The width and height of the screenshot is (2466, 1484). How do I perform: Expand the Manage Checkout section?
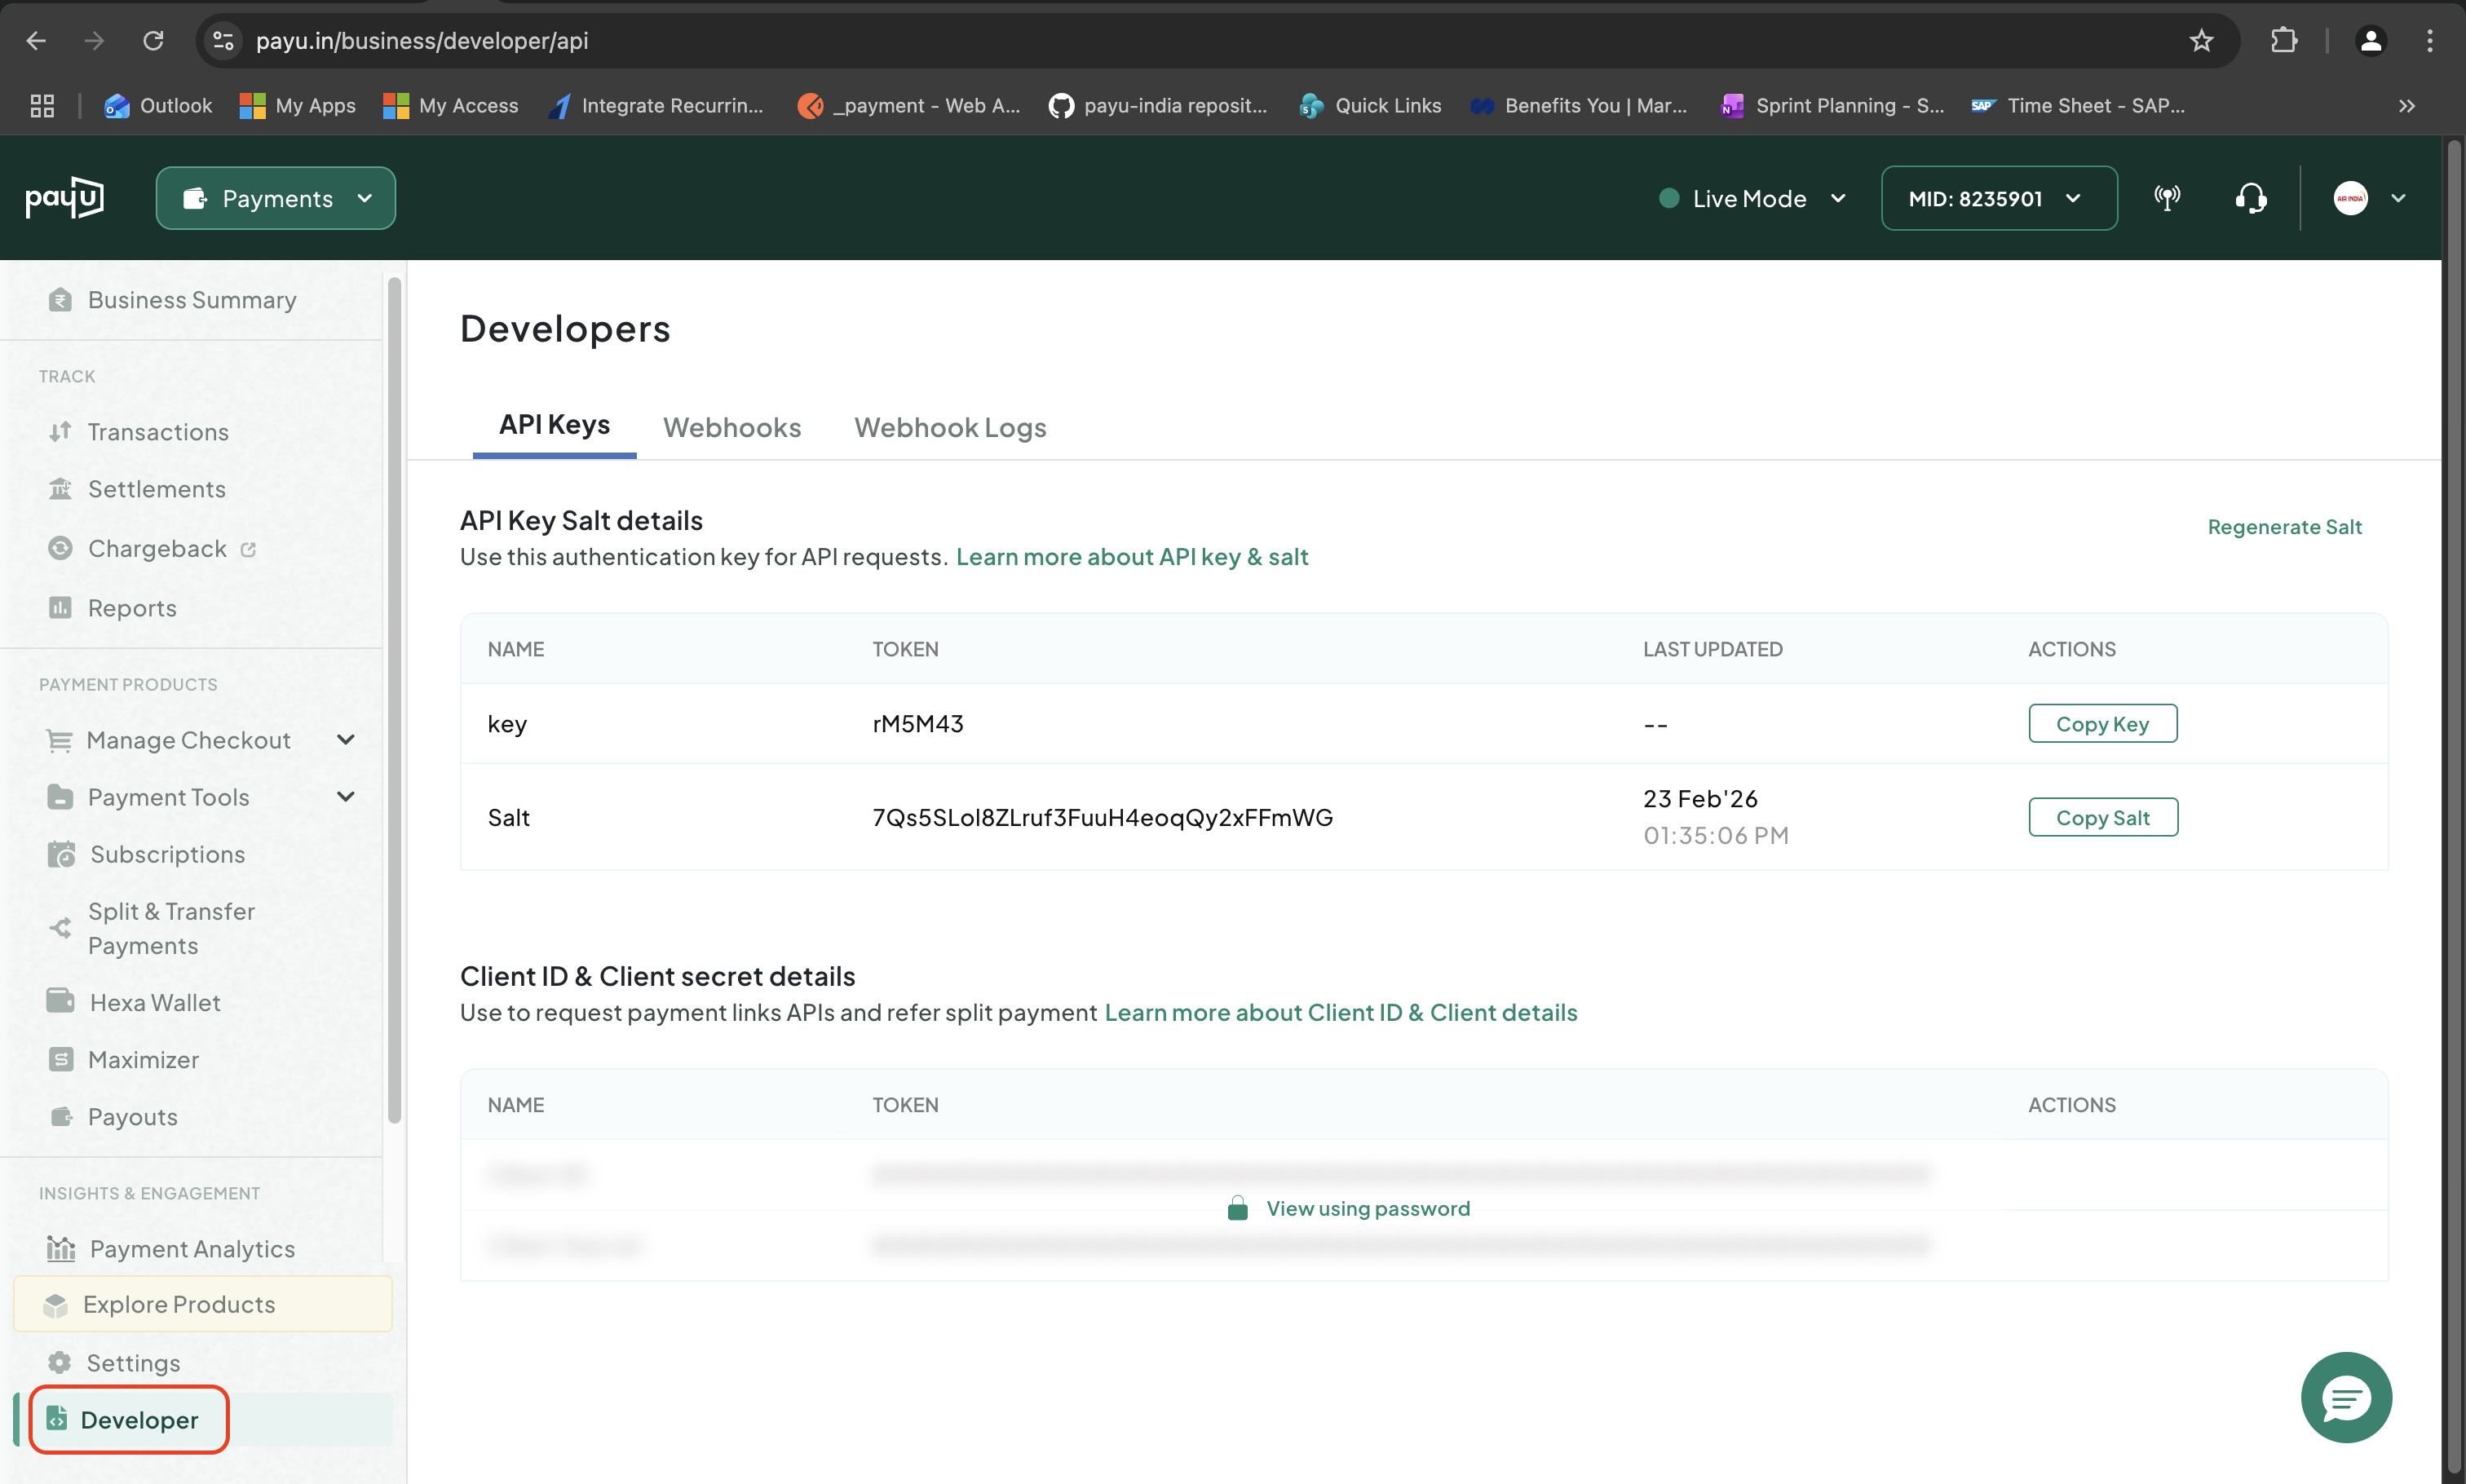click(x=345, y=740)
